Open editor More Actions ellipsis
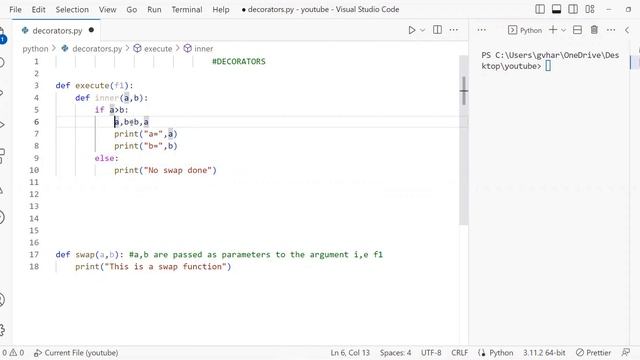This screenshot has height=360, width=640. (453, 30)
